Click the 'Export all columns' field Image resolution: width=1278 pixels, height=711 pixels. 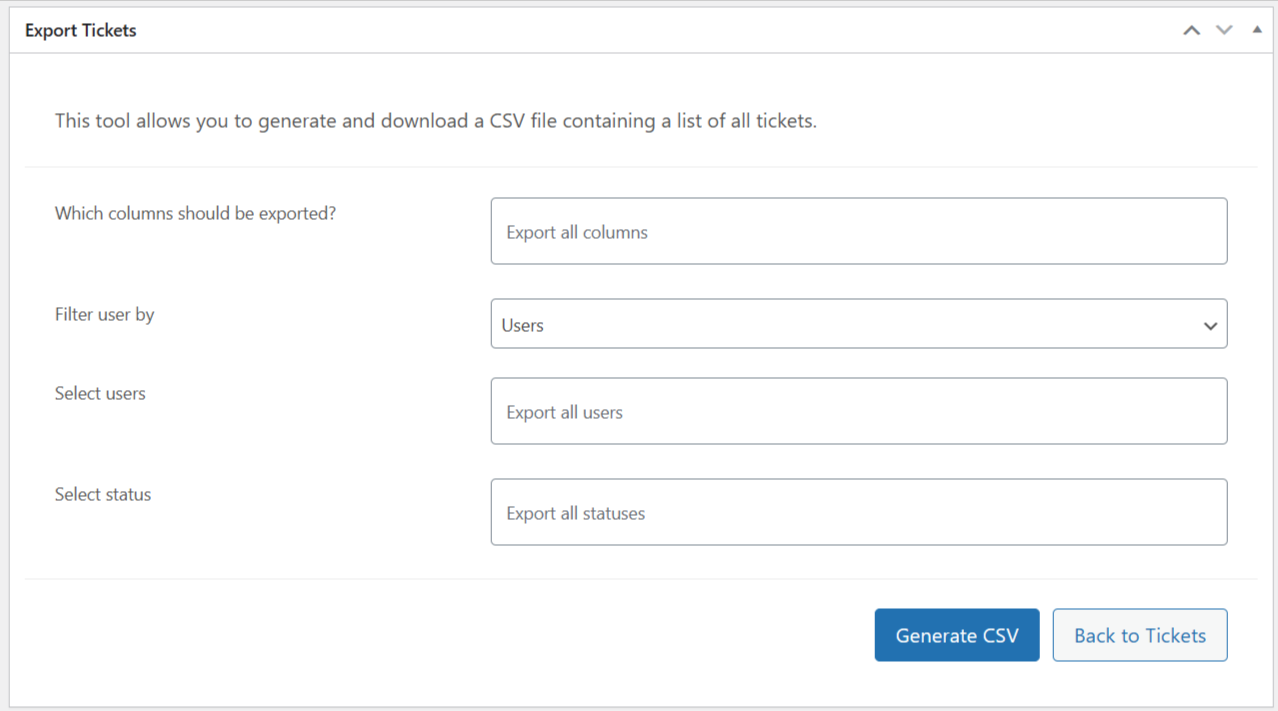[859, 231]
